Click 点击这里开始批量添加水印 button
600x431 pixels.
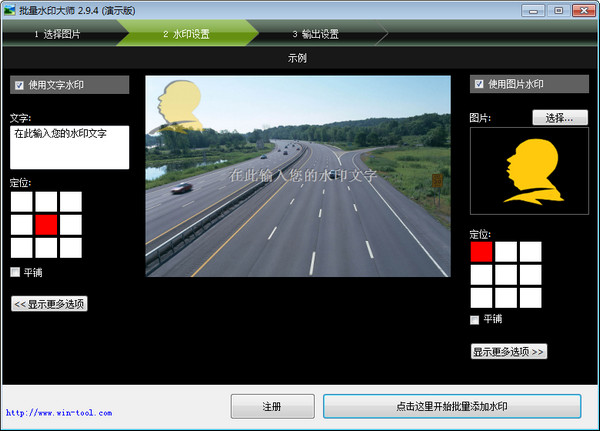[x=452, y=406]
